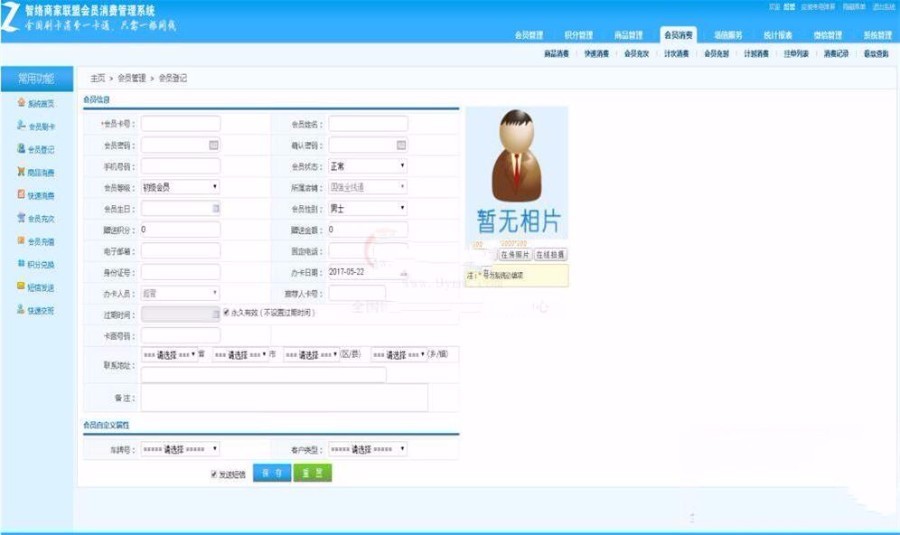Open the 会员等级 dropdown
Viewport: 900px width, 535px height.
tap(180, 187)
